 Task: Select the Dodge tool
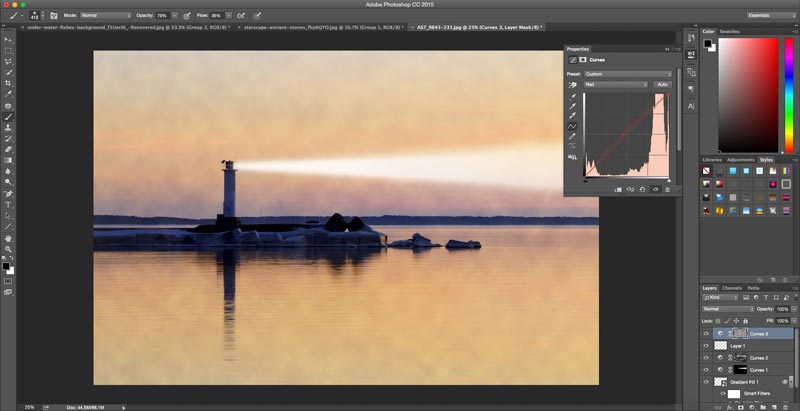click(9, 182)
